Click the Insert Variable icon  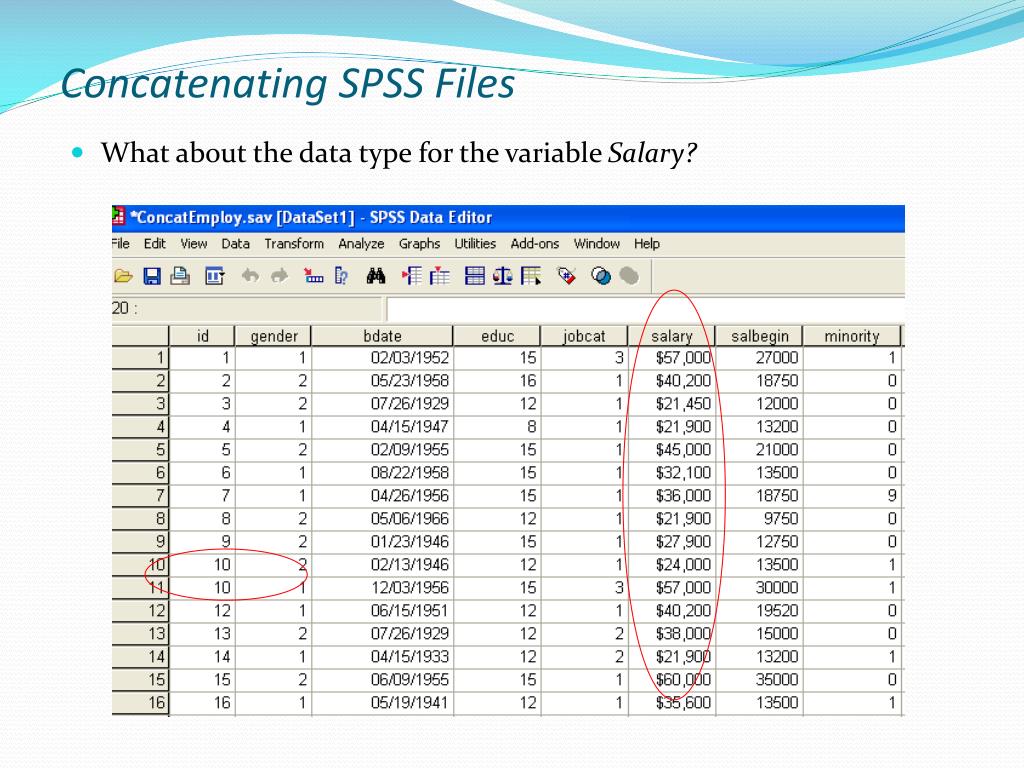[440, 276]
